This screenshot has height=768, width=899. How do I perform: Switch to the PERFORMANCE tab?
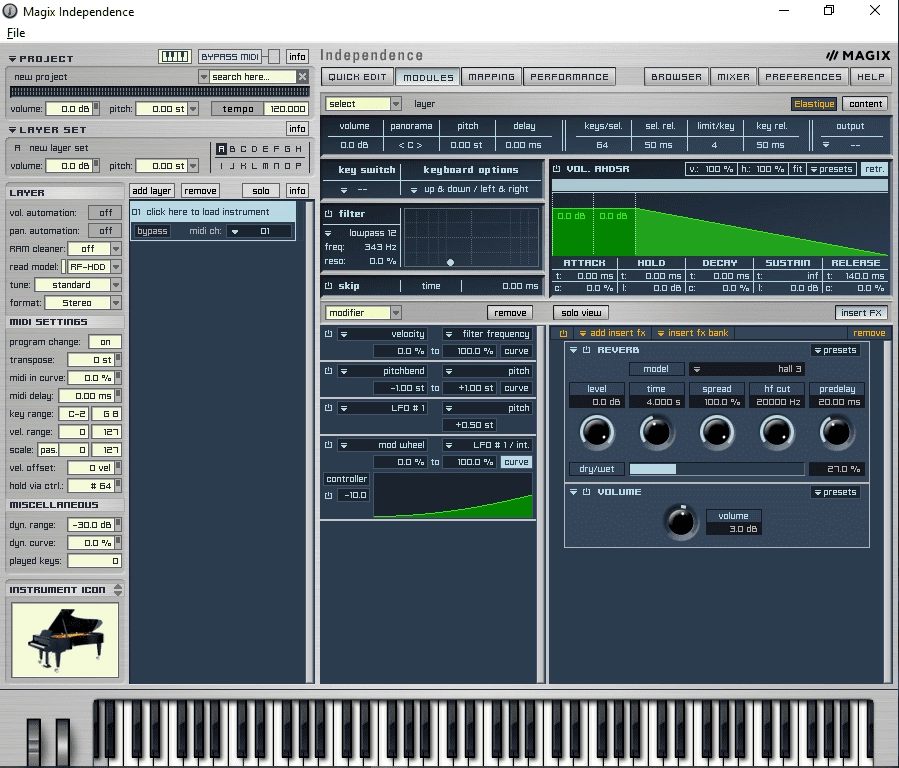coord(569,77)
